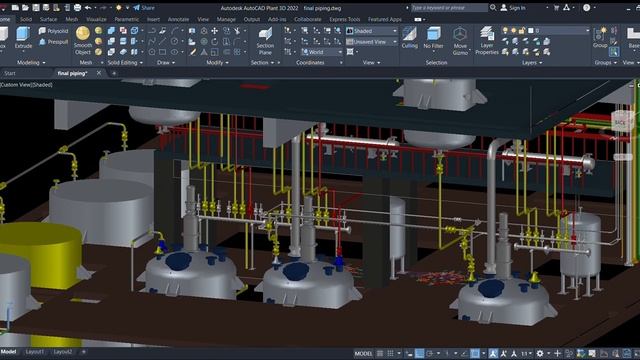Click the Erase pencil icon in the Modify panel
640x360 pixels.
[193, 52]
